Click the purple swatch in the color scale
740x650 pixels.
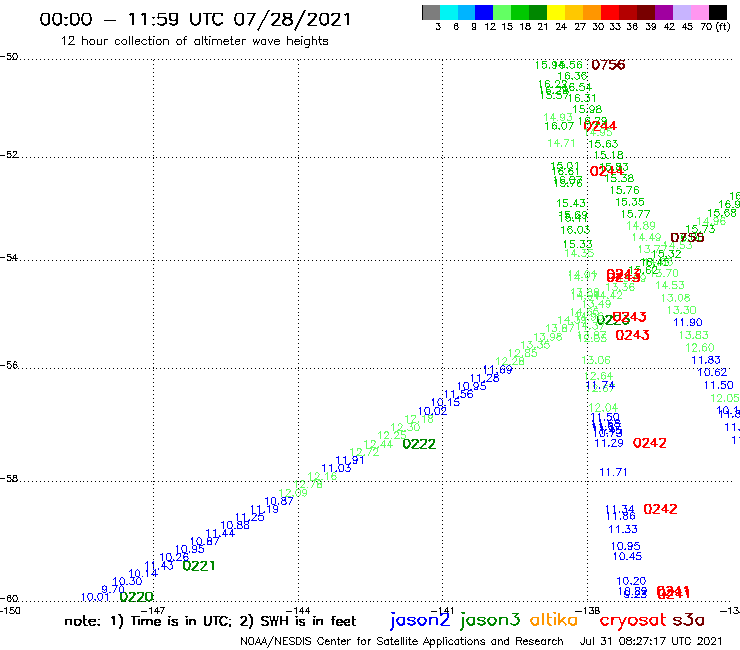coord(664,12)
